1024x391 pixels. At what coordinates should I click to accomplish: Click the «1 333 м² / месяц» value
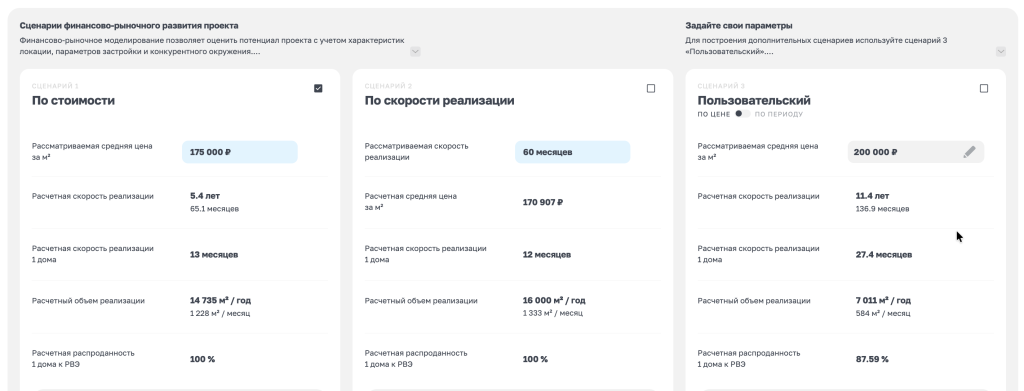pos(552,313)
